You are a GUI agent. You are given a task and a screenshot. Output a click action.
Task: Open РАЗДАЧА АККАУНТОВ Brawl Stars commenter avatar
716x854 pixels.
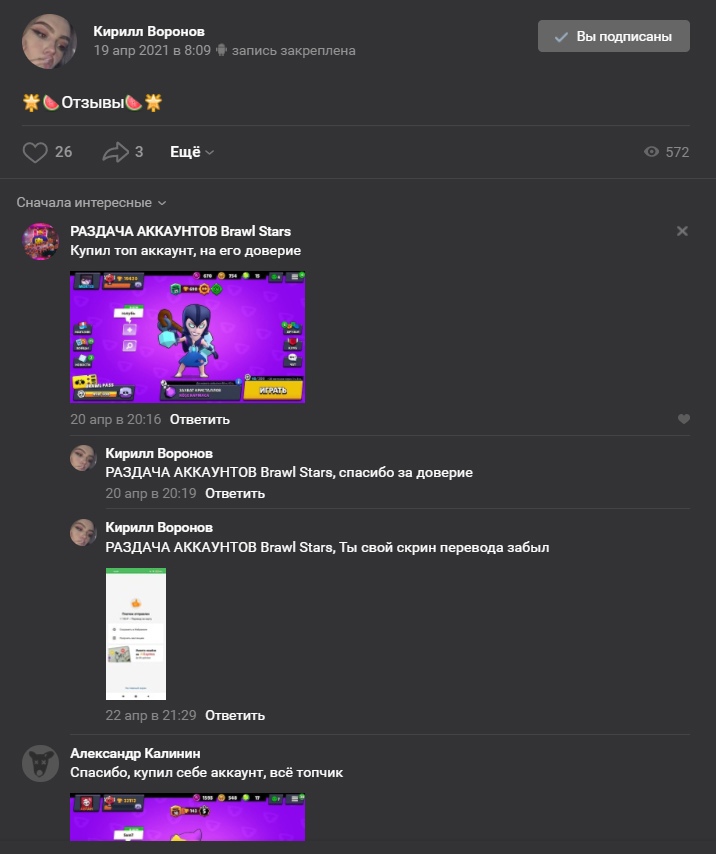pos(40,241)
